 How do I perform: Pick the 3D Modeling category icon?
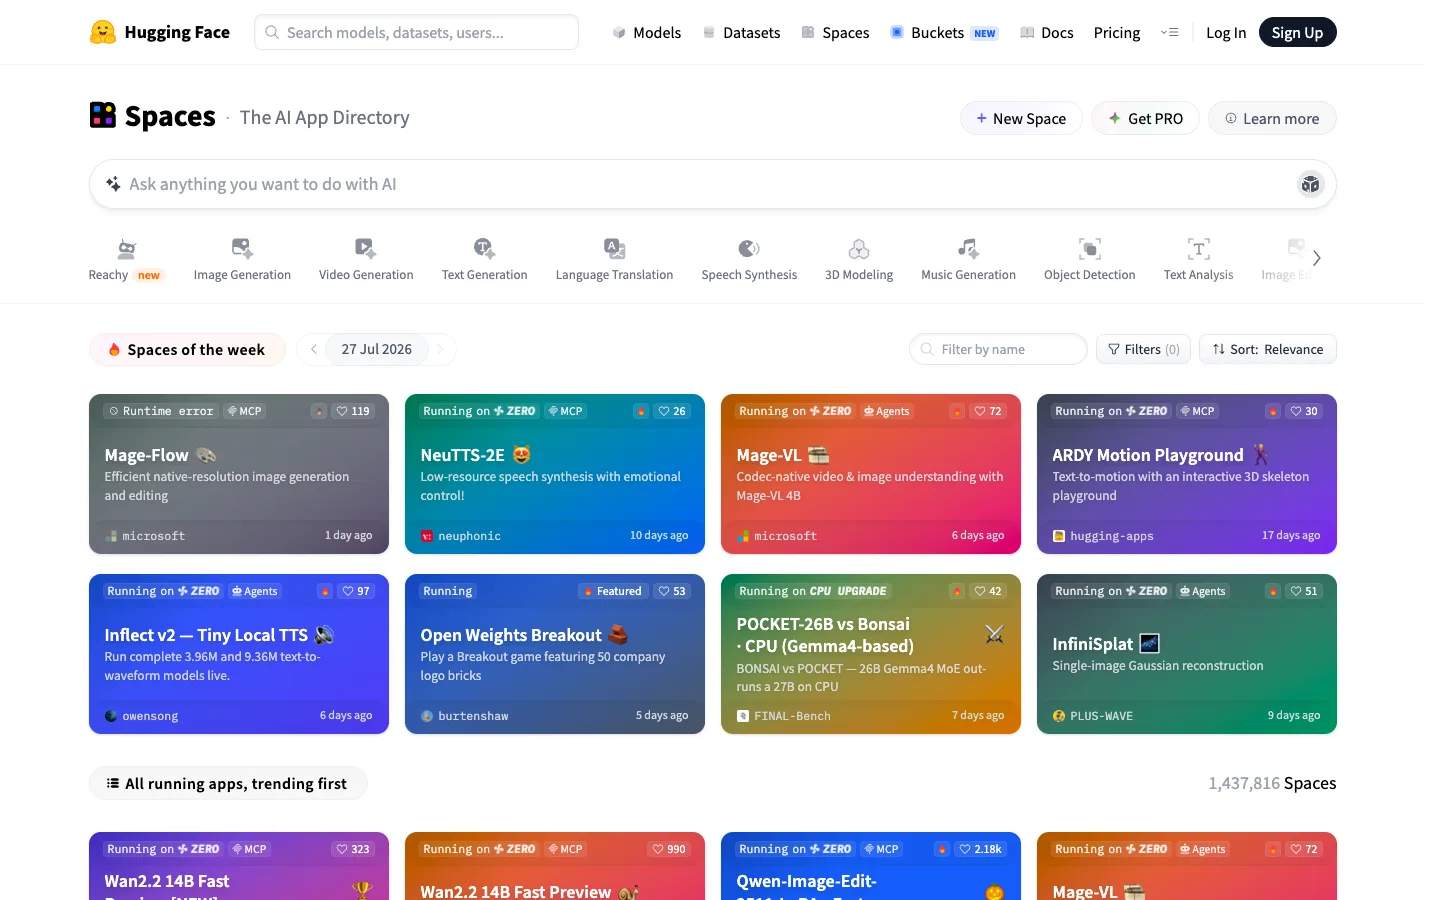click(859, 249)
